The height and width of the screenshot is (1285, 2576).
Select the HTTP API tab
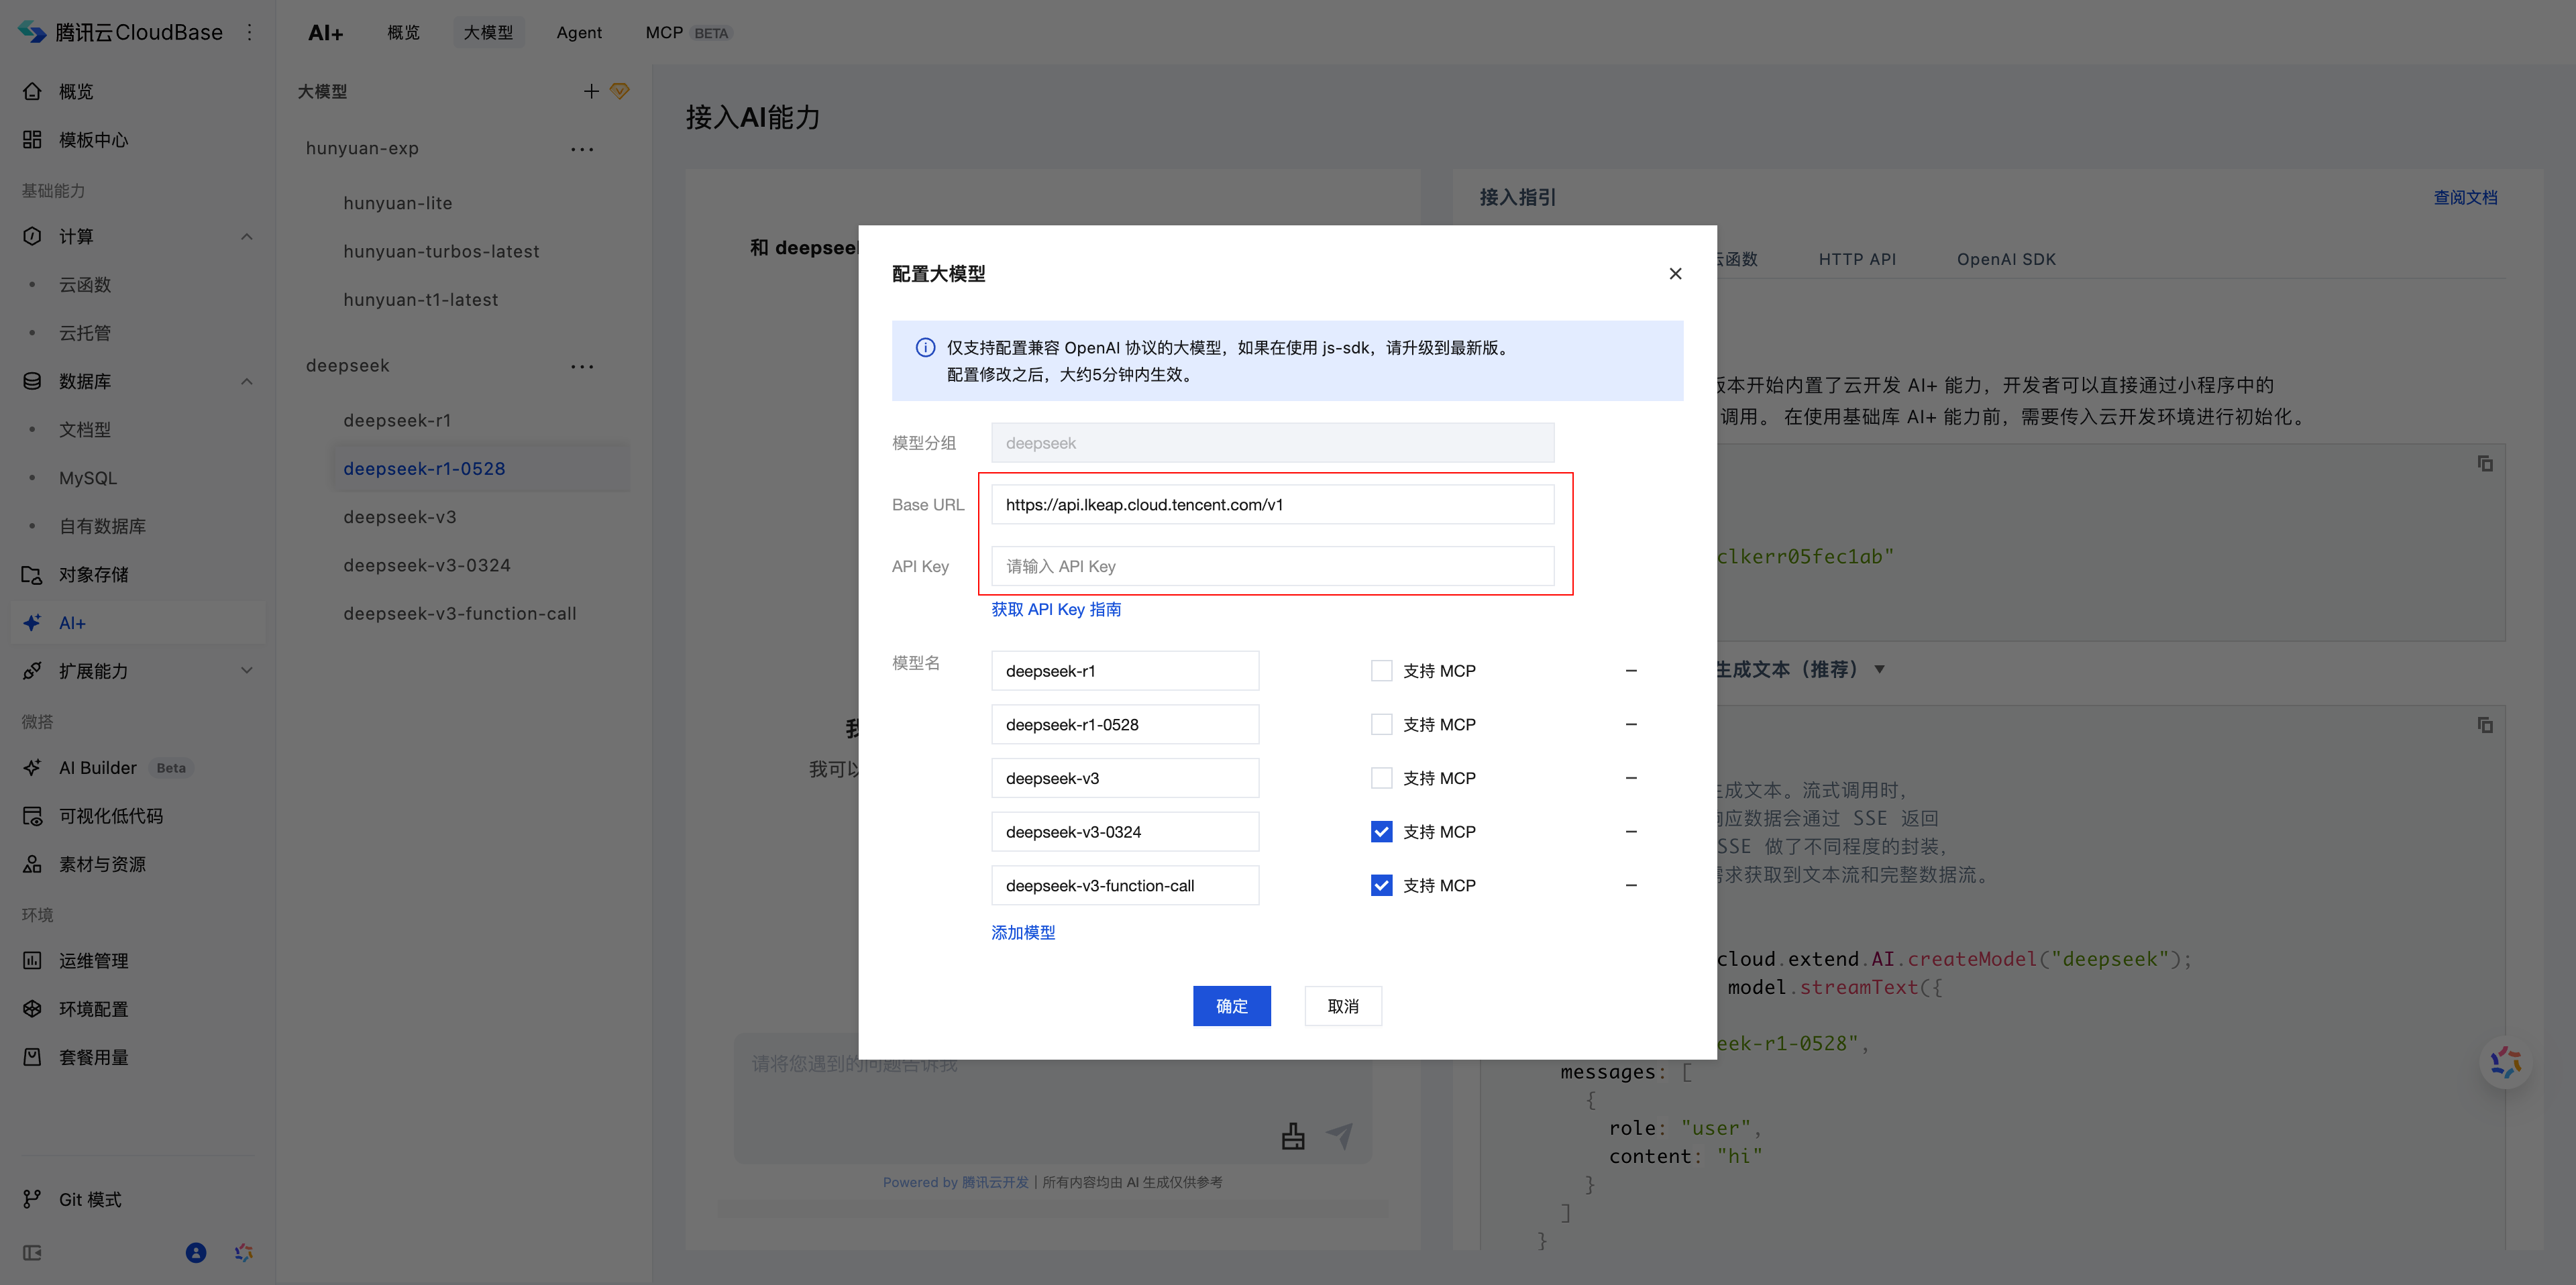1857,259
